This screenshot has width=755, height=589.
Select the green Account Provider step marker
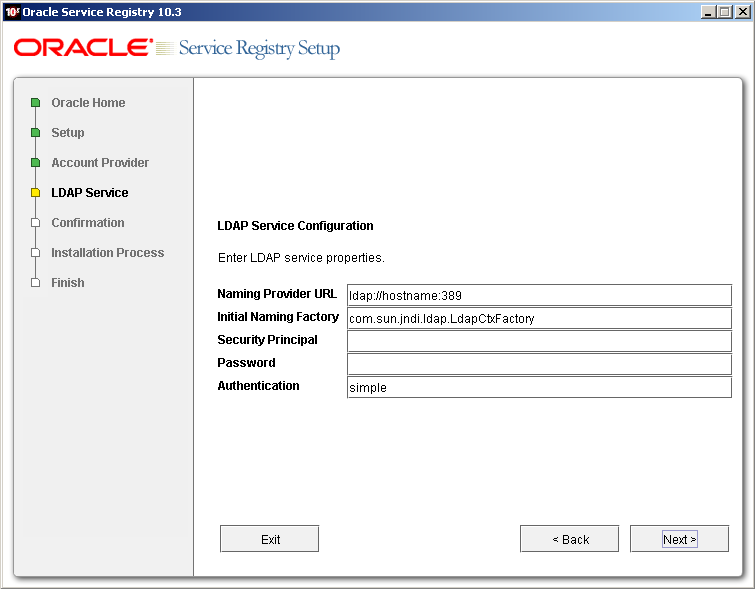36,163
